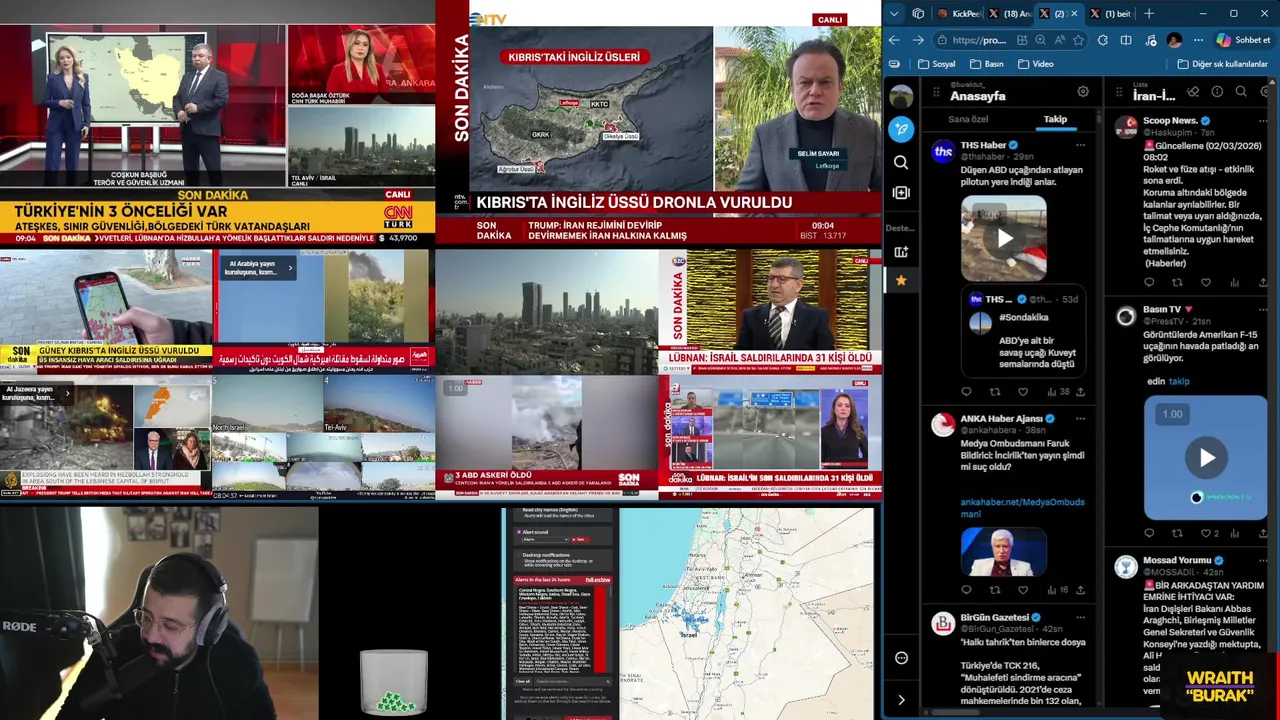Open the account avatar atop X sidebar

pos(901,96)
